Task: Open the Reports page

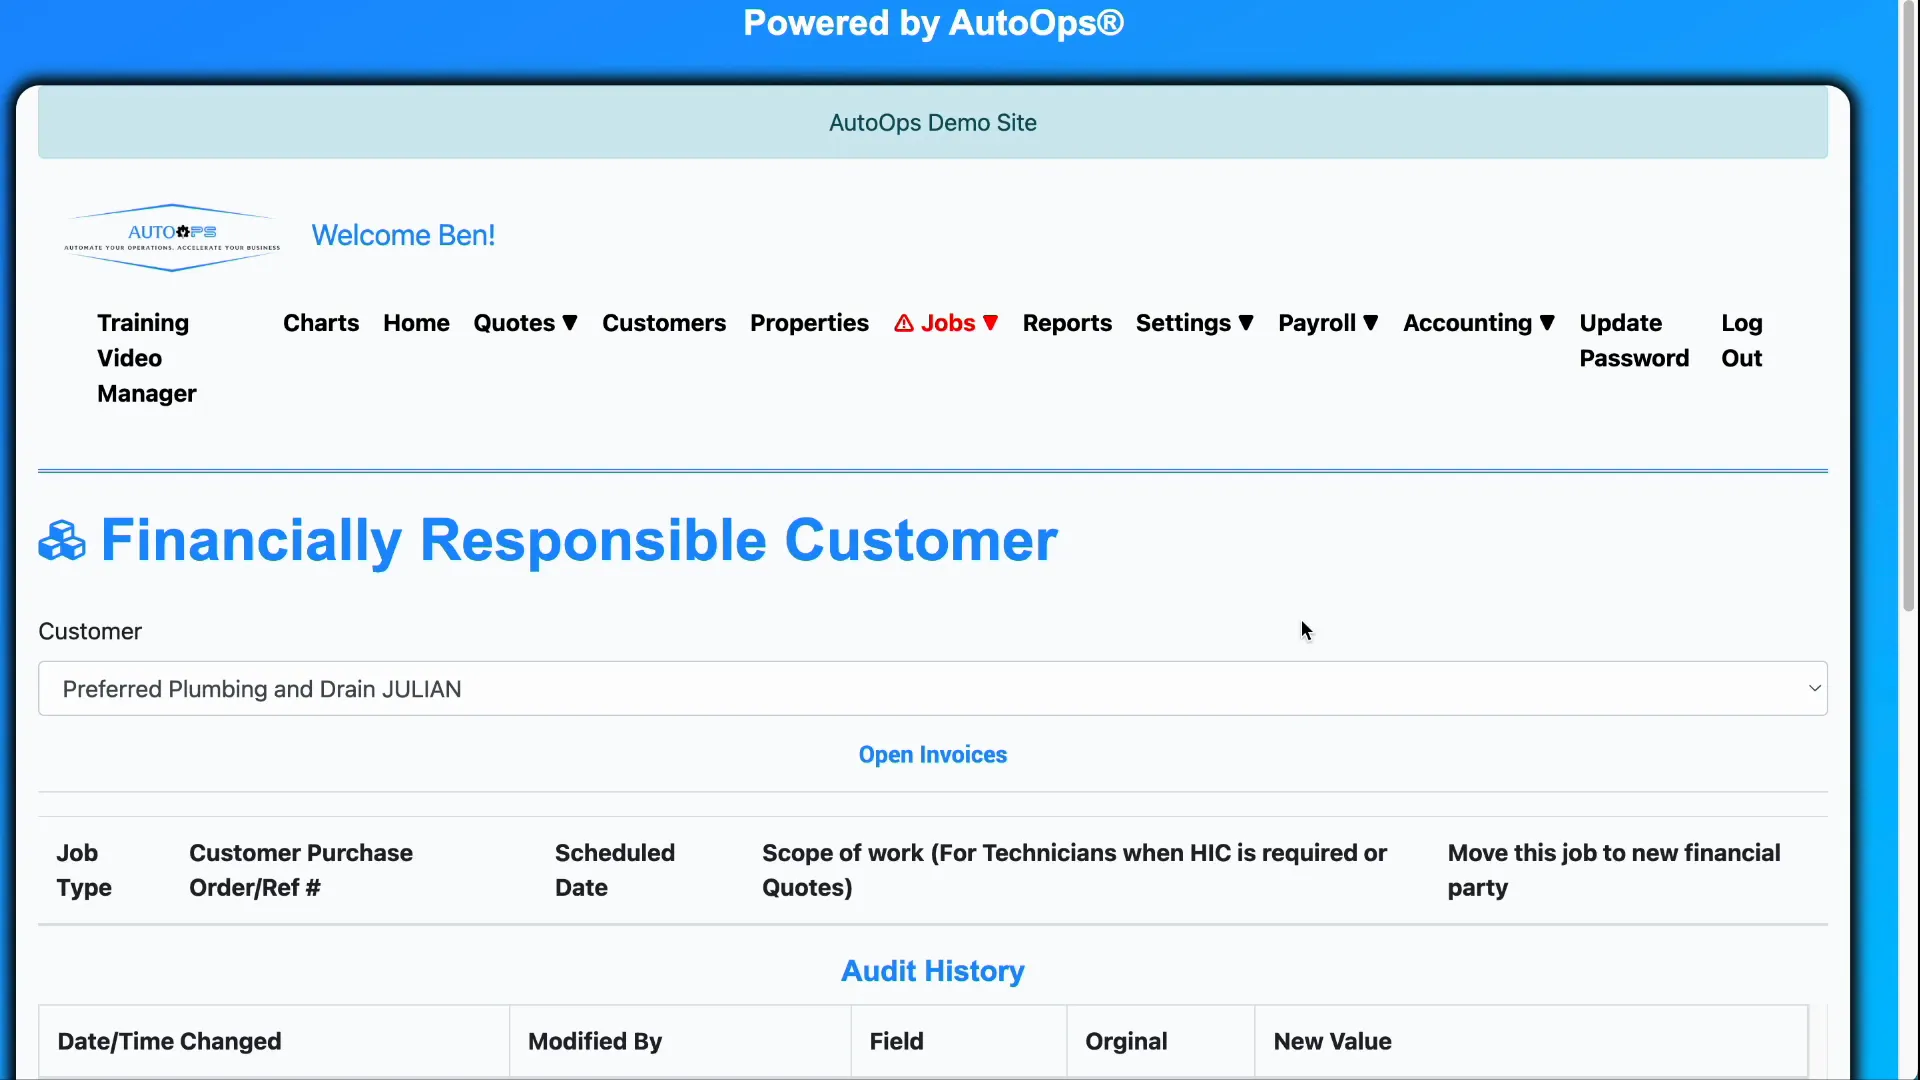Action: tap(1067, 323)
